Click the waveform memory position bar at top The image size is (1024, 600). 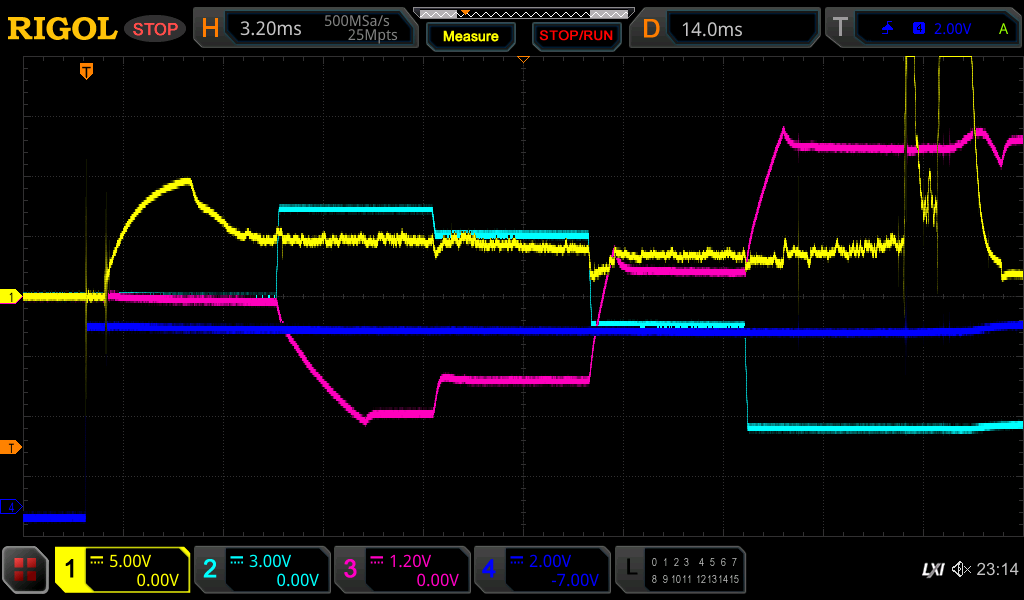pos(522,13)
